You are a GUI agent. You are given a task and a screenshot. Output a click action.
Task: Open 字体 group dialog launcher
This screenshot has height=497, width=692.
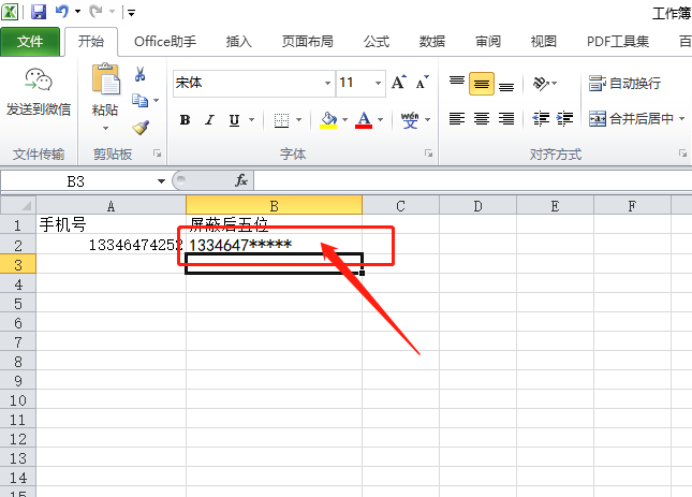(429, 154)
